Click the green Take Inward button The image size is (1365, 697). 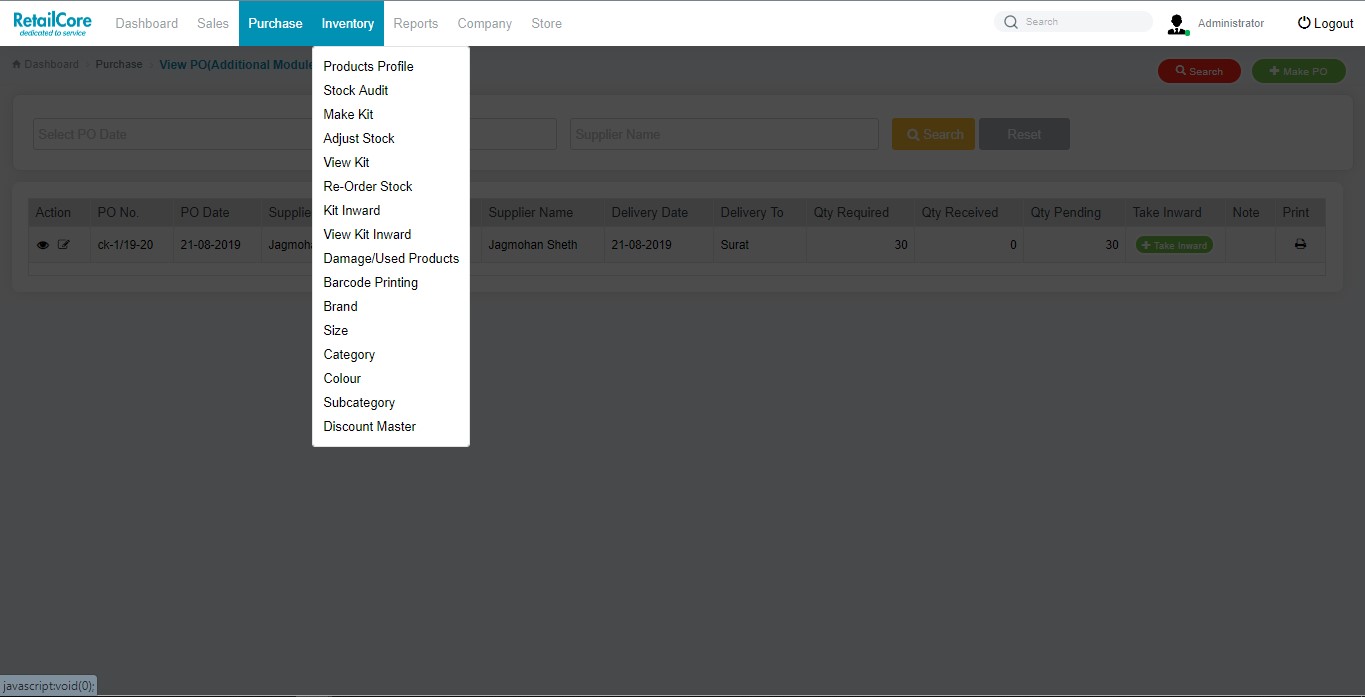coord(1174,245)
